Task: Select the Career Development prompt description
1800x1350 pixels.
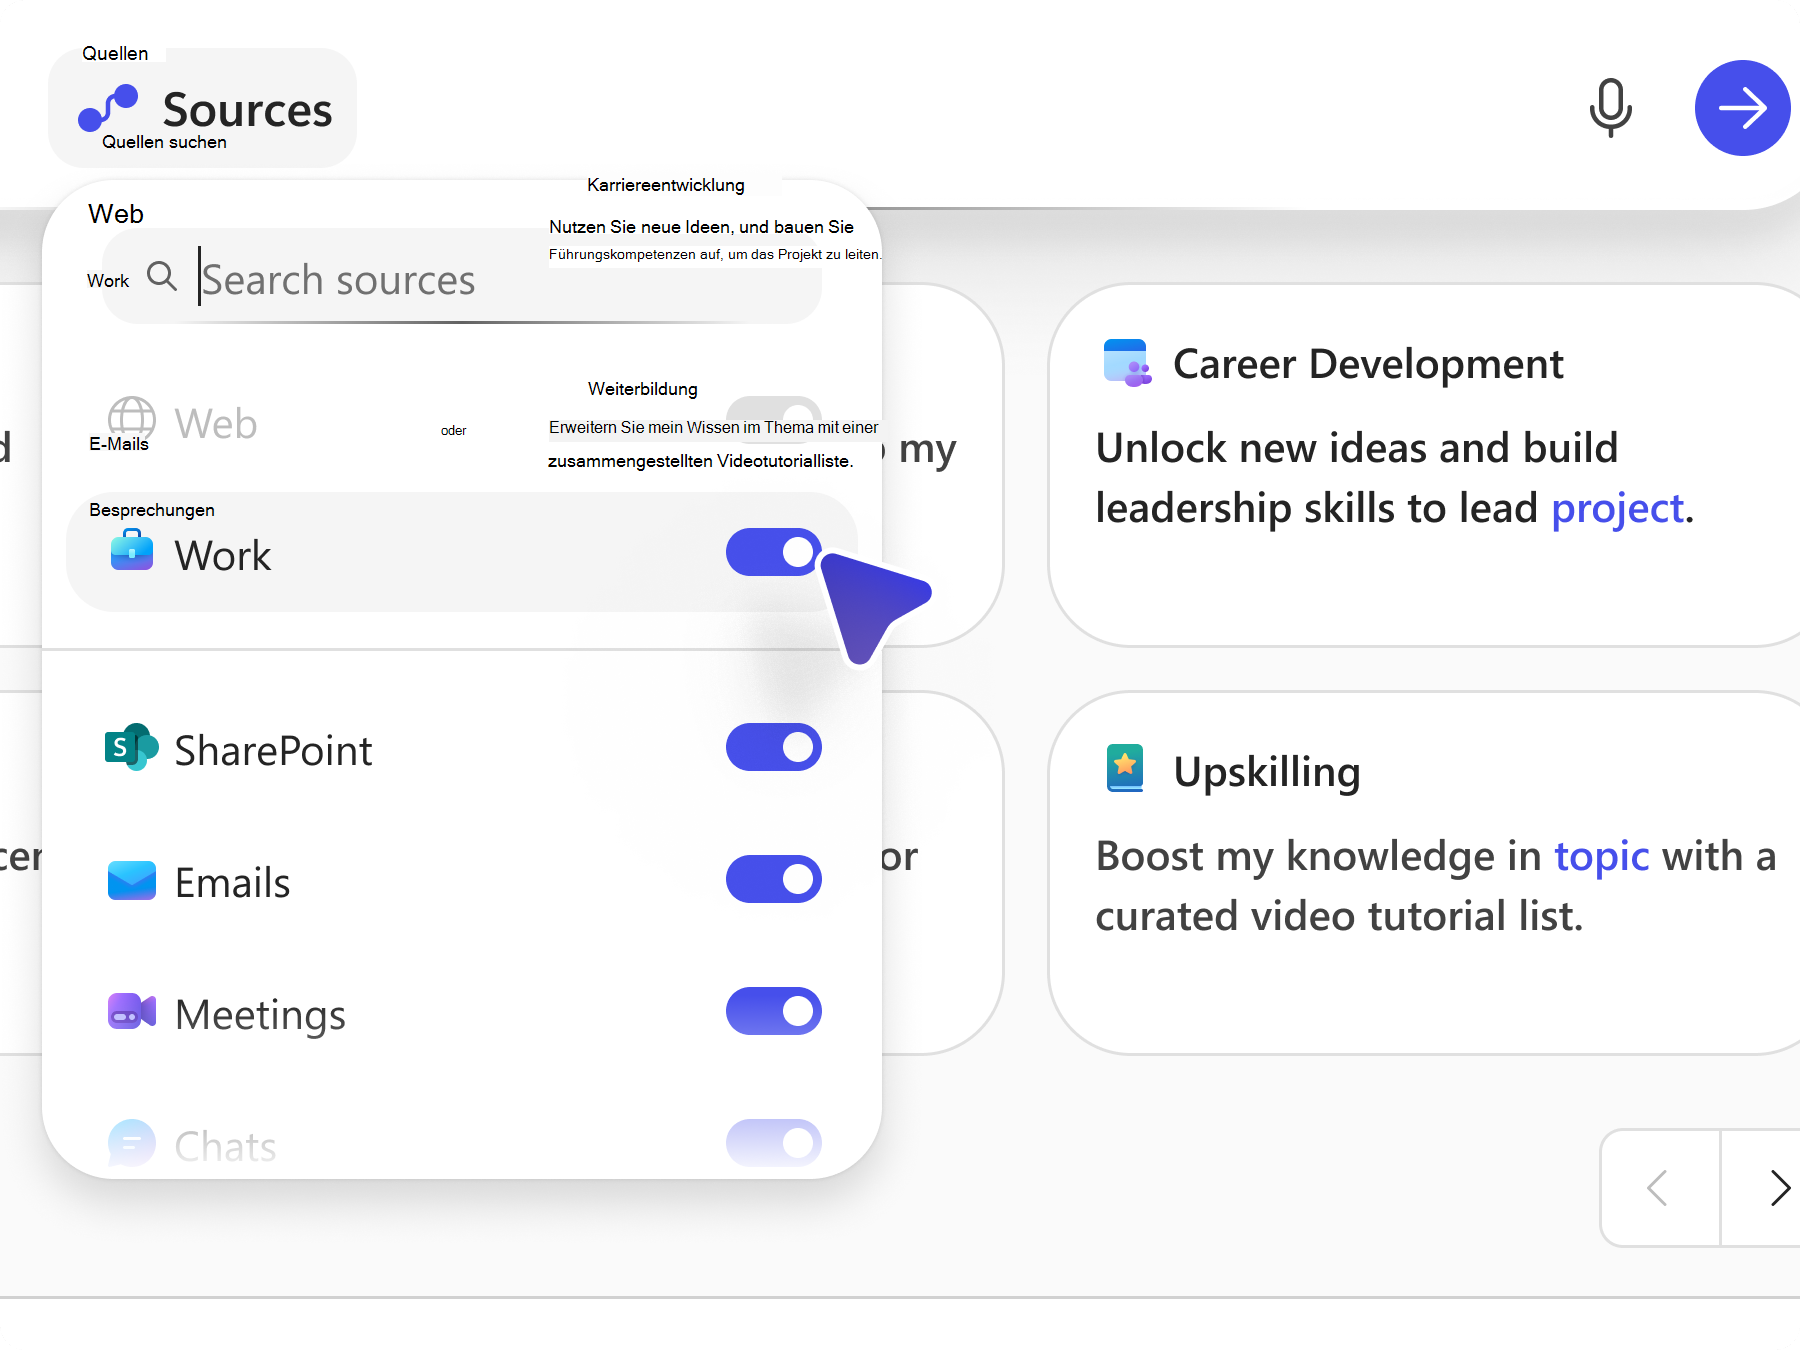Action: click(1395, 478)
